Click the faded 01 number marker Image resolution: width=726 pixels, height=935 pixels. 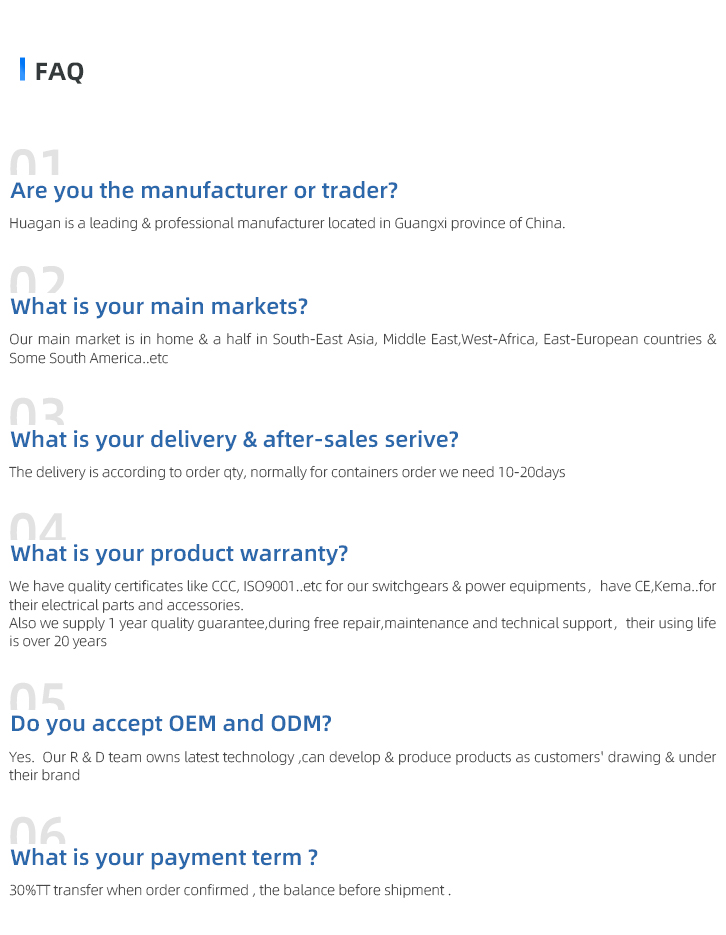(x=36, y=164)
